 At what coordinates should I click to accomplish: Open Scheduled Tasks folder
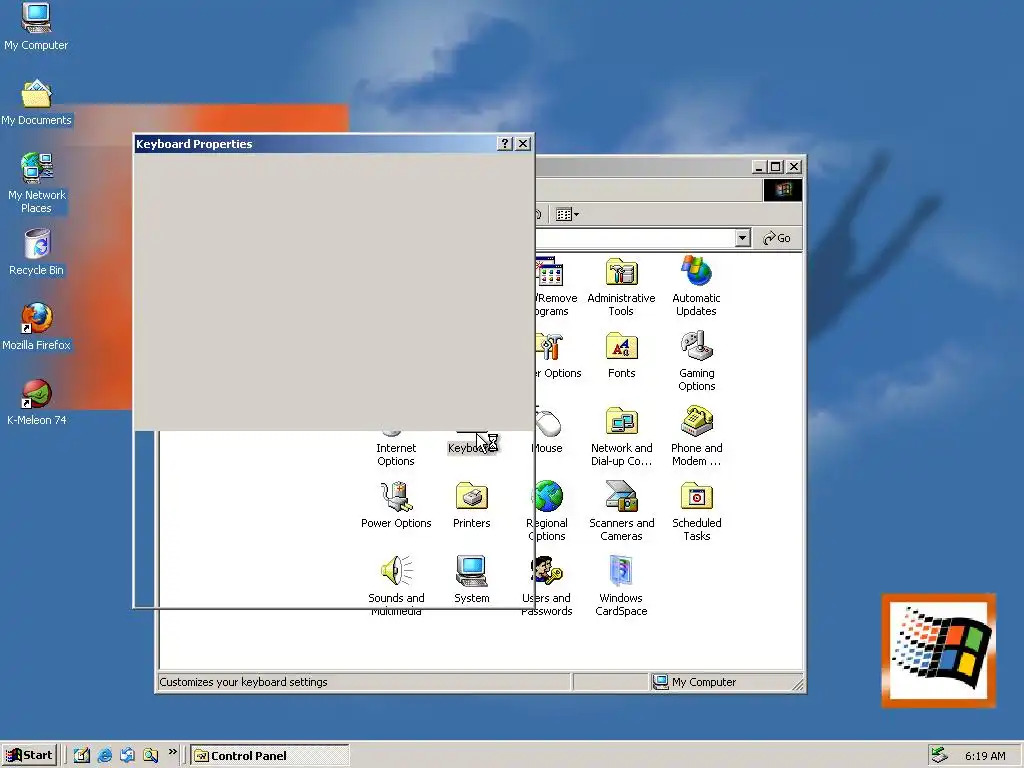[x=696, y=512]
